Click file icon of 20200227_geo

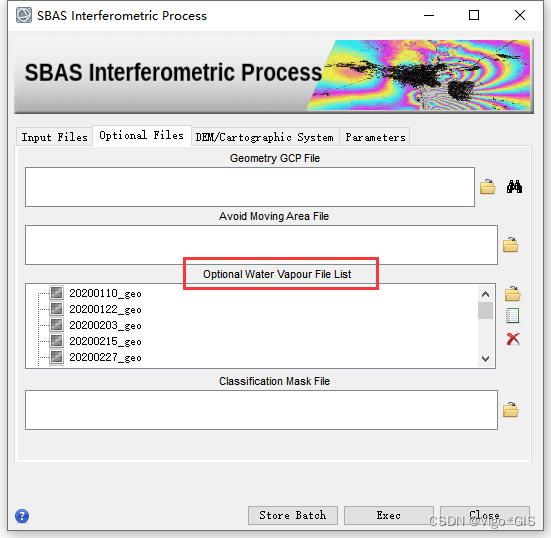(x=57, y=357)
